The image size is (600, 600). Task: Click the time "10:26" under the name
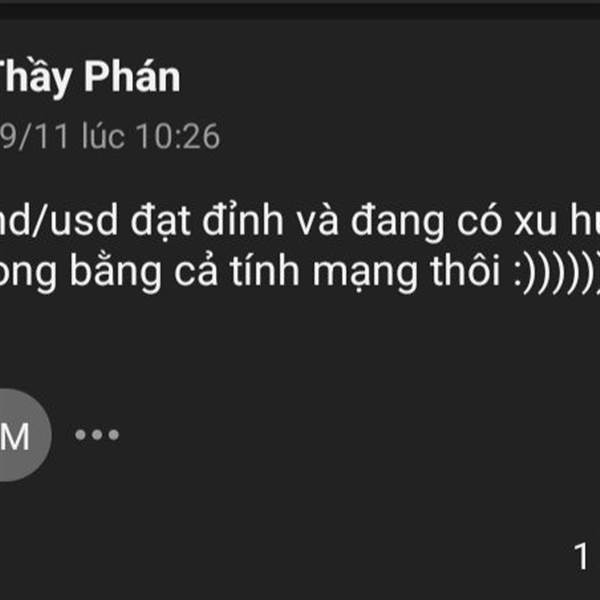[178, 137]
